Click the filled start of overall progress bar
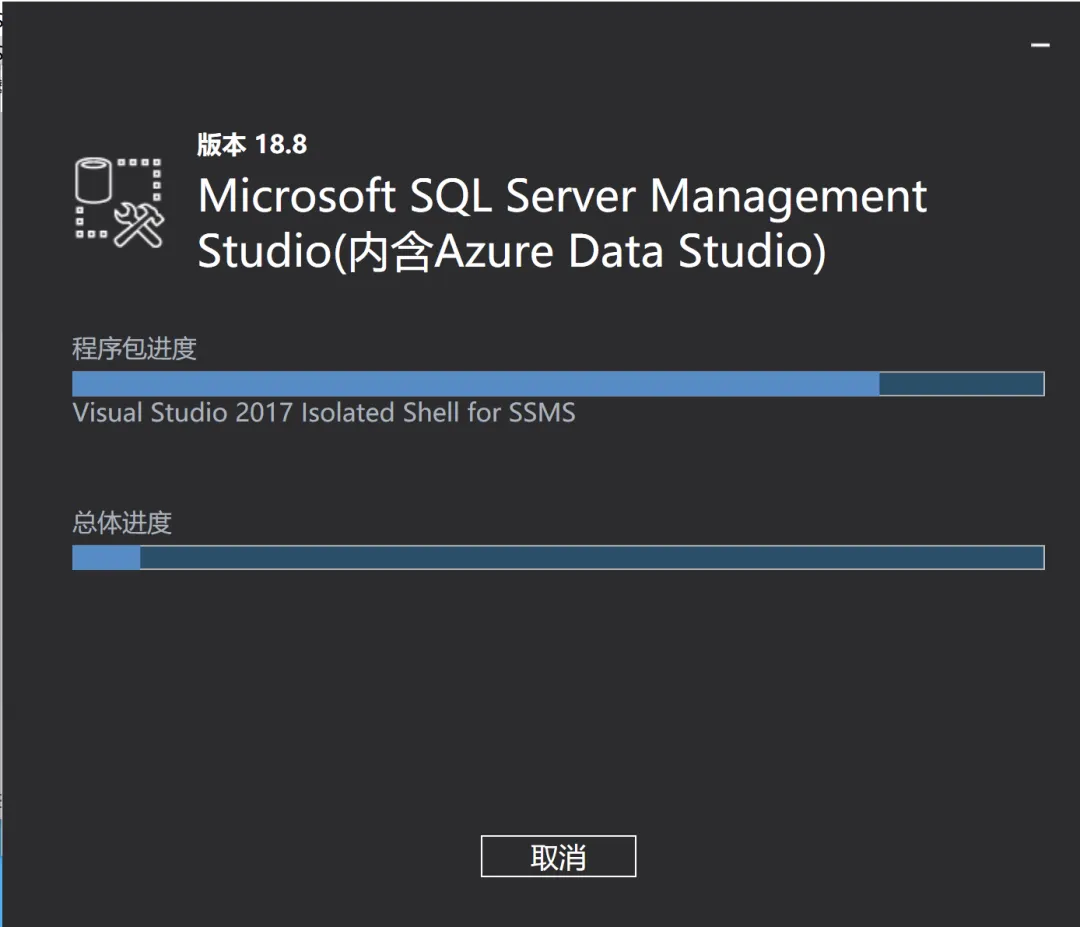This screenshot has height=927, width=1080. pos(106,557)
